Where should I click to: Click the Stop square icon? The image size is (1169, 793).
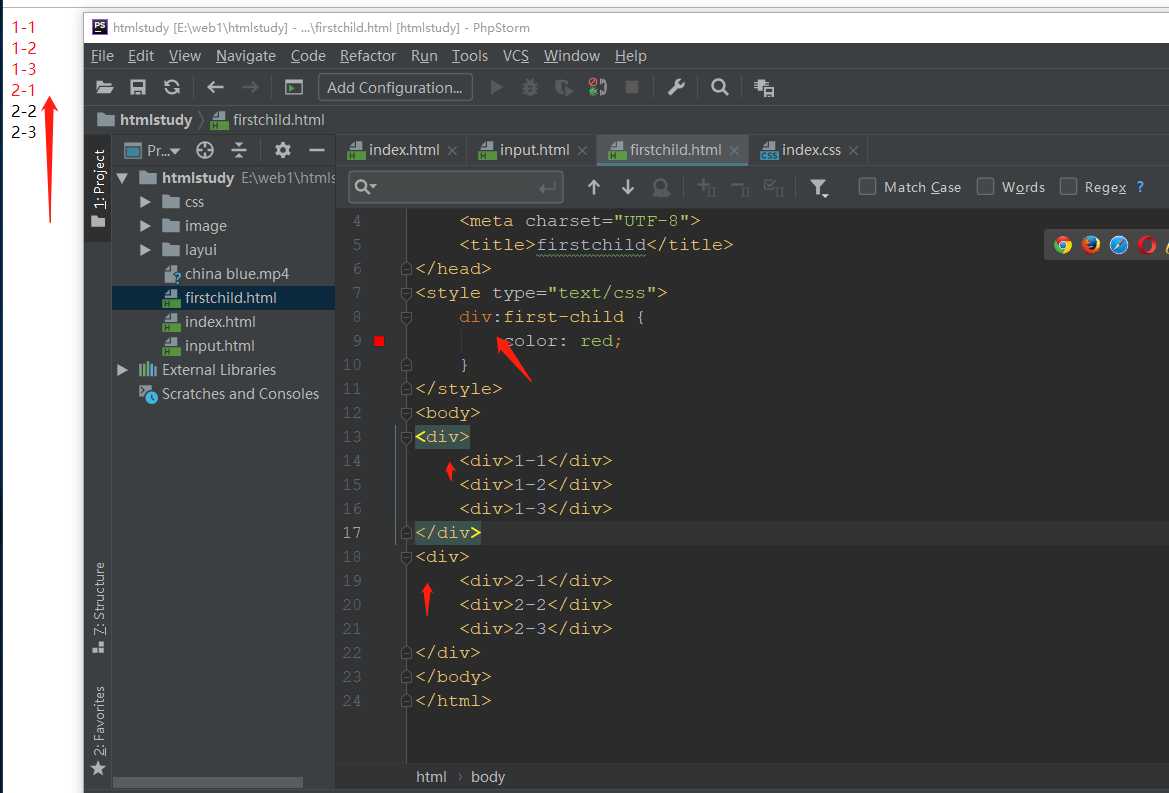631,87
